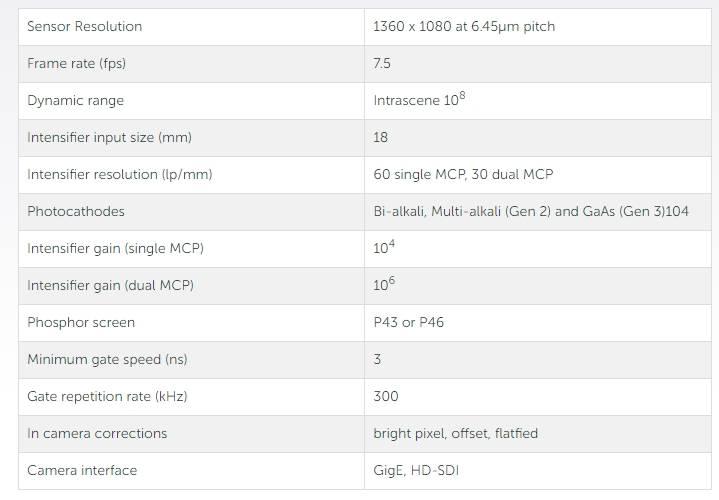Click the Minimum gate speed (ns) label
This screenshot has height=500, width=719.
click(107, 359)
